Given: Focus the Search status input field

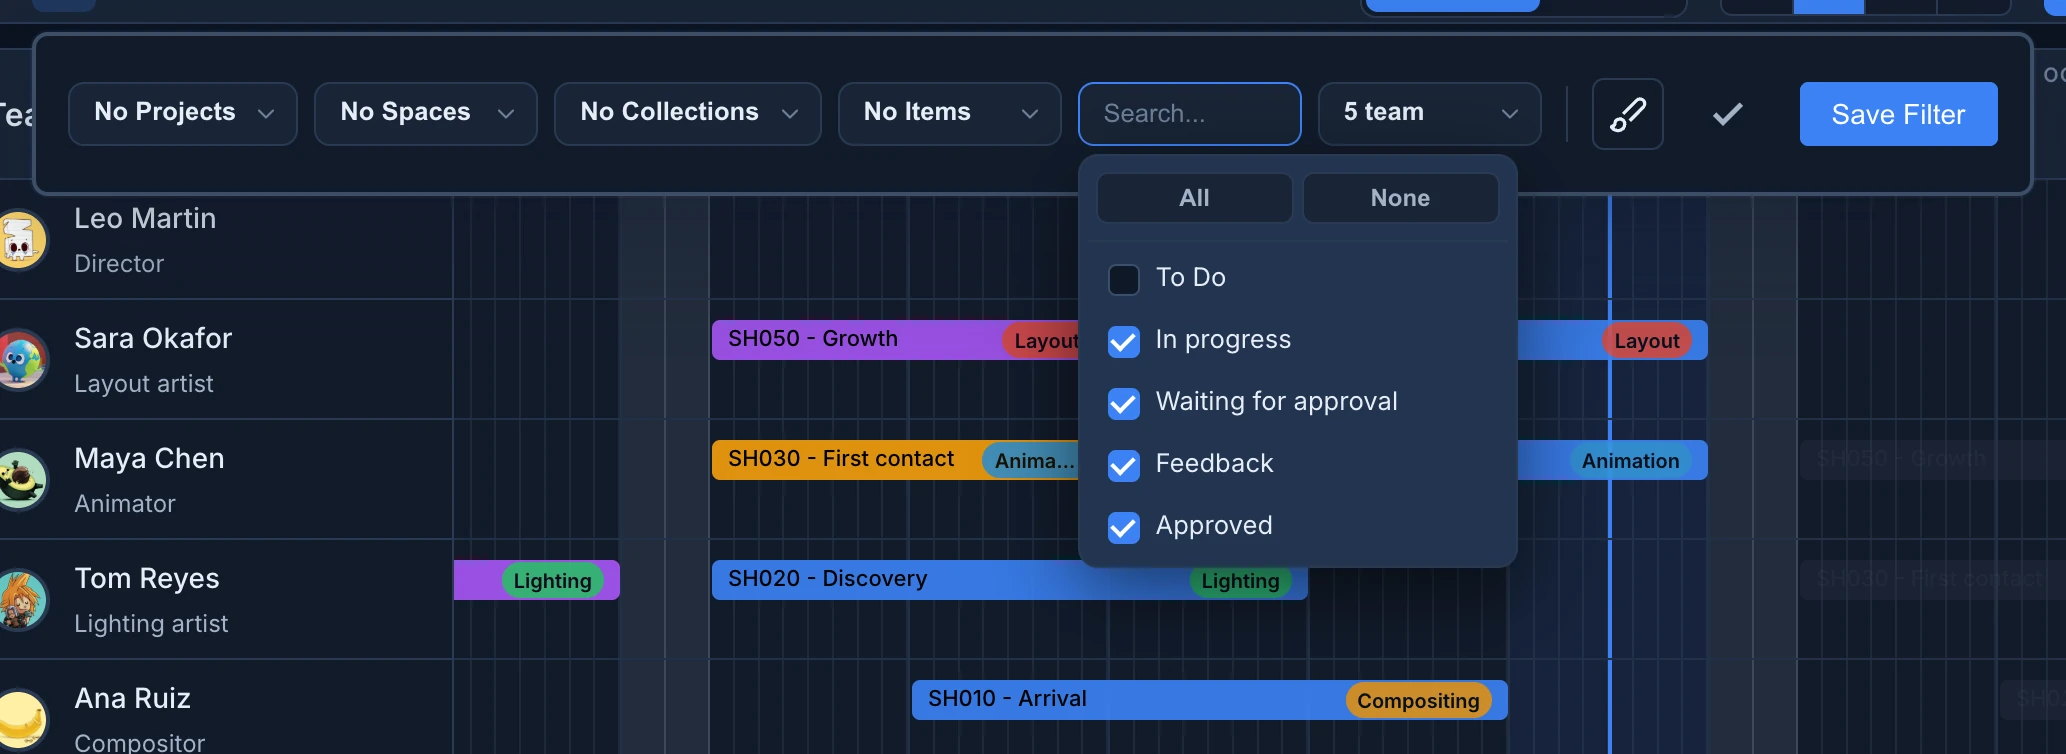Looking at the screenshot, I should click(1190, 114).
